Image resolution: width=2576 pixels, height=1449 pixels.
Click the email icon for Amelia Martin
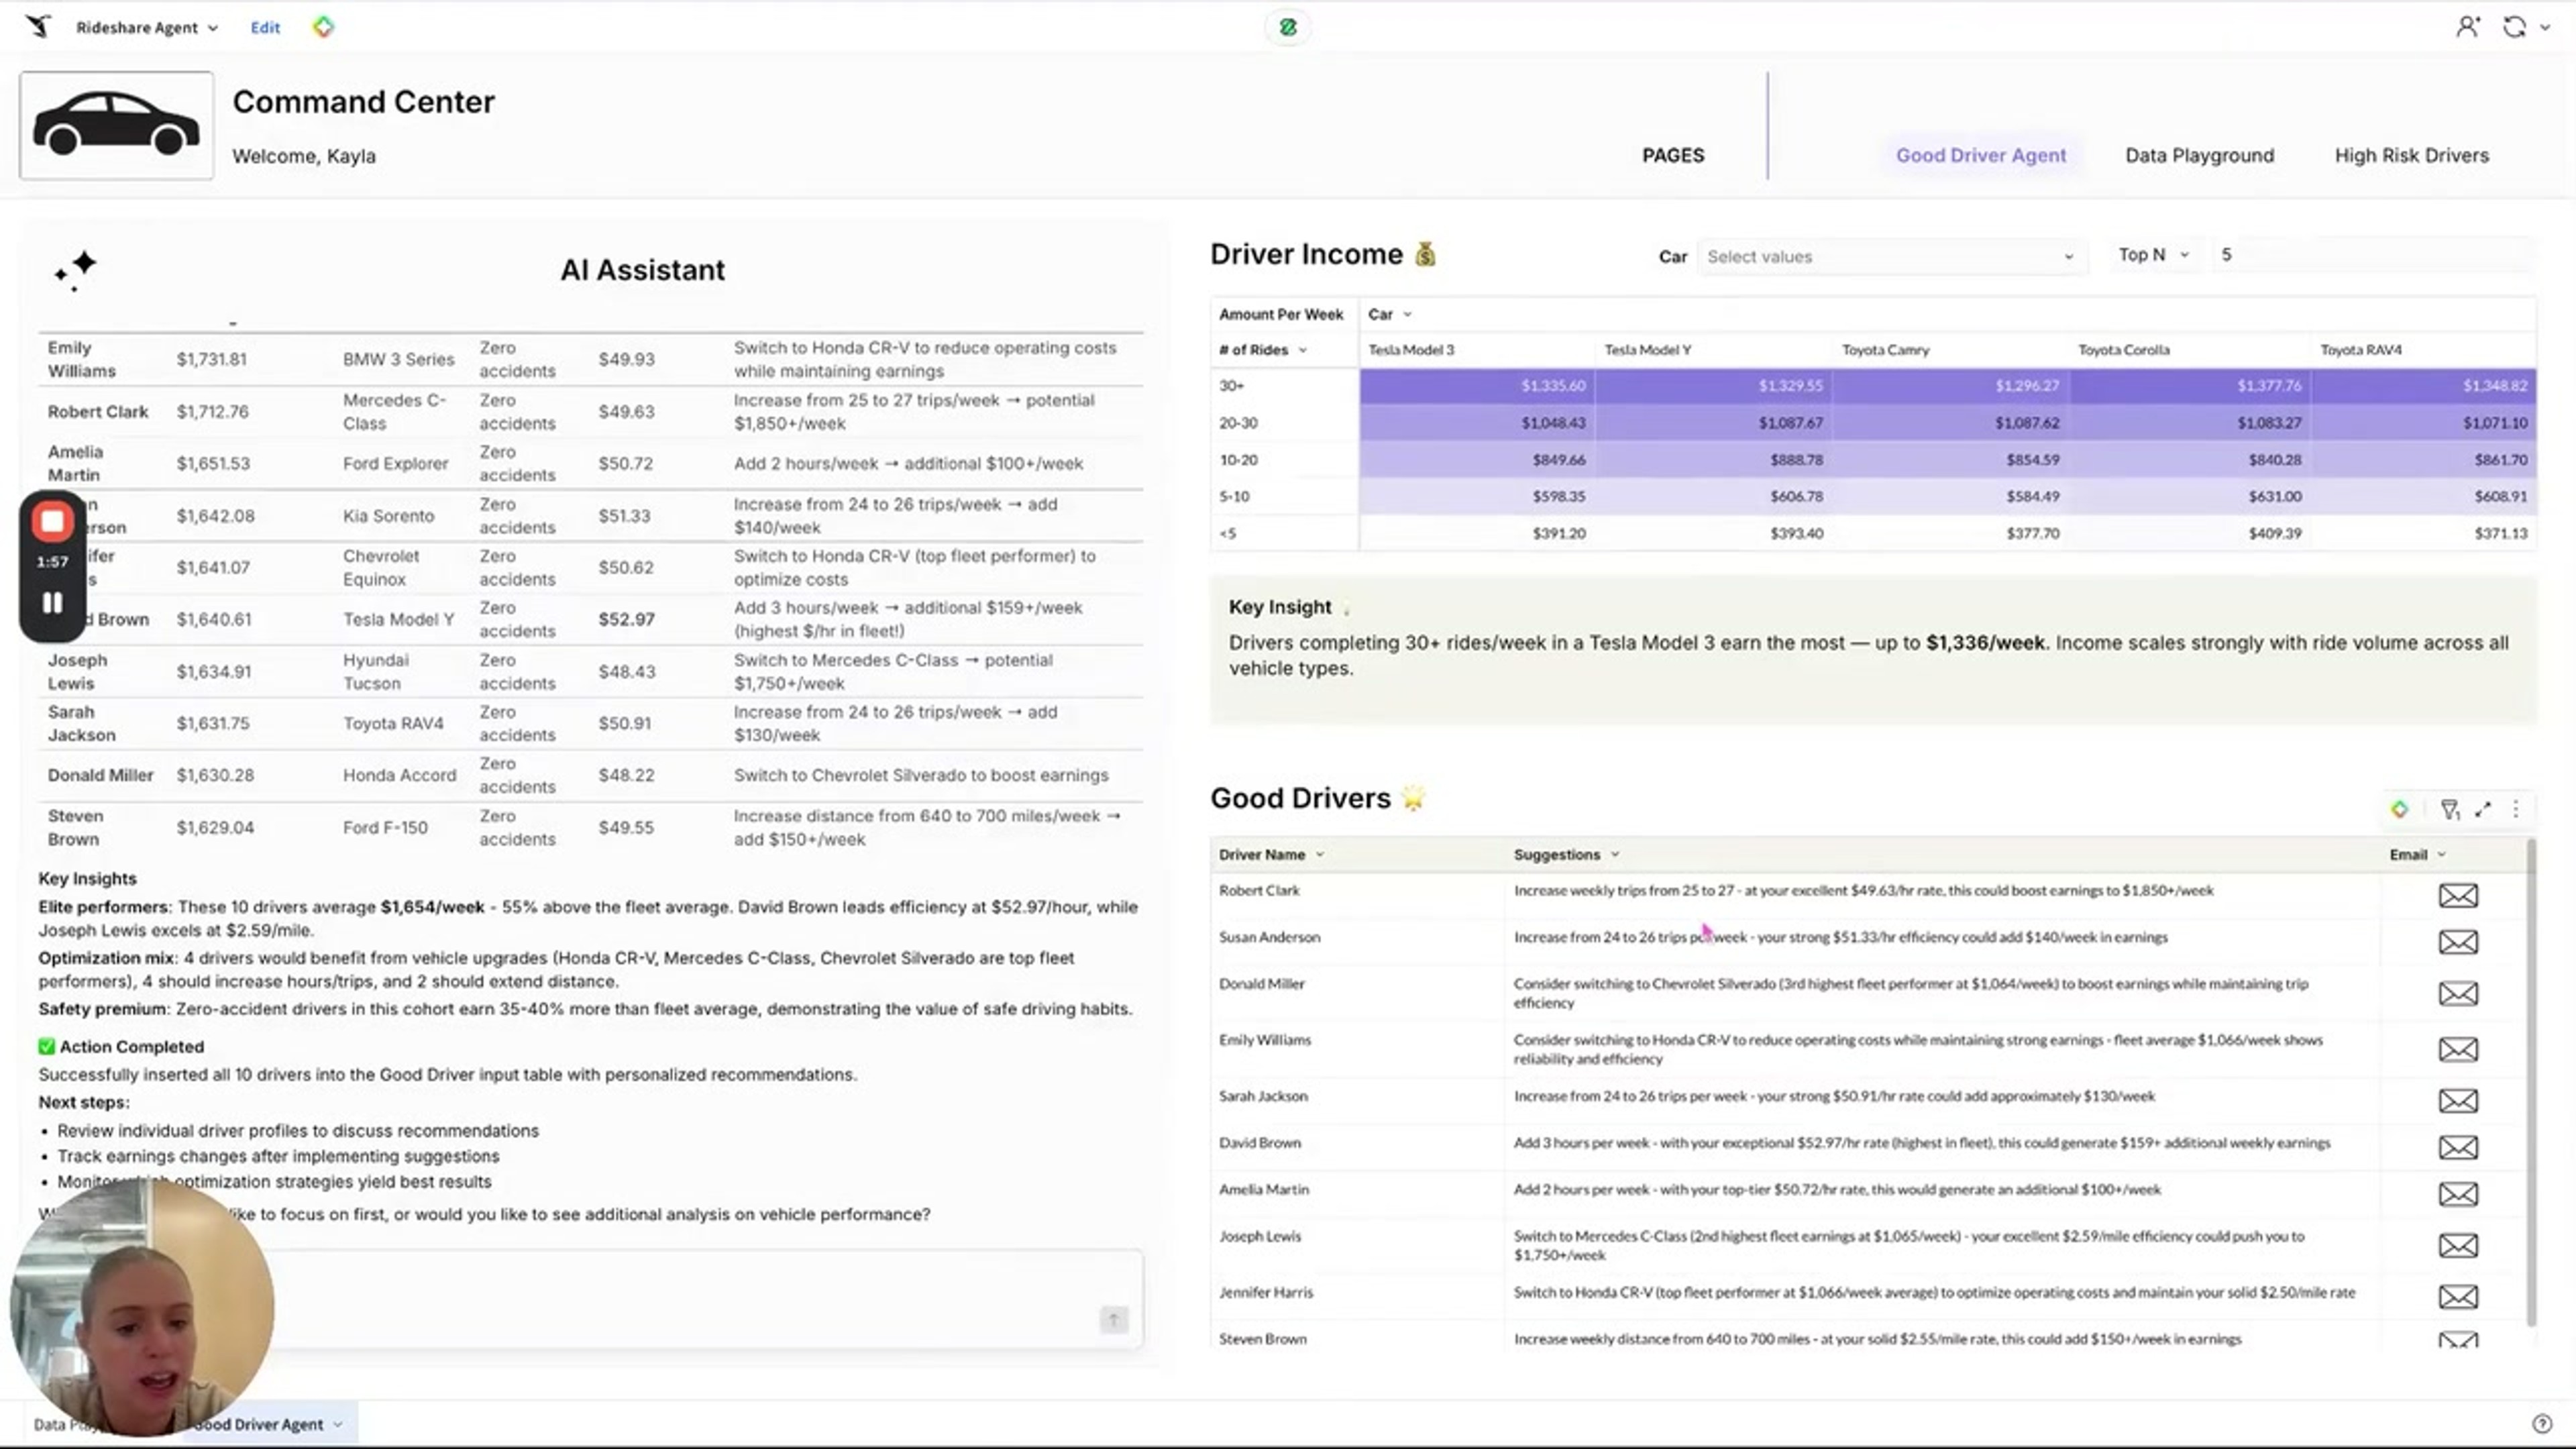[2457, 1194]
